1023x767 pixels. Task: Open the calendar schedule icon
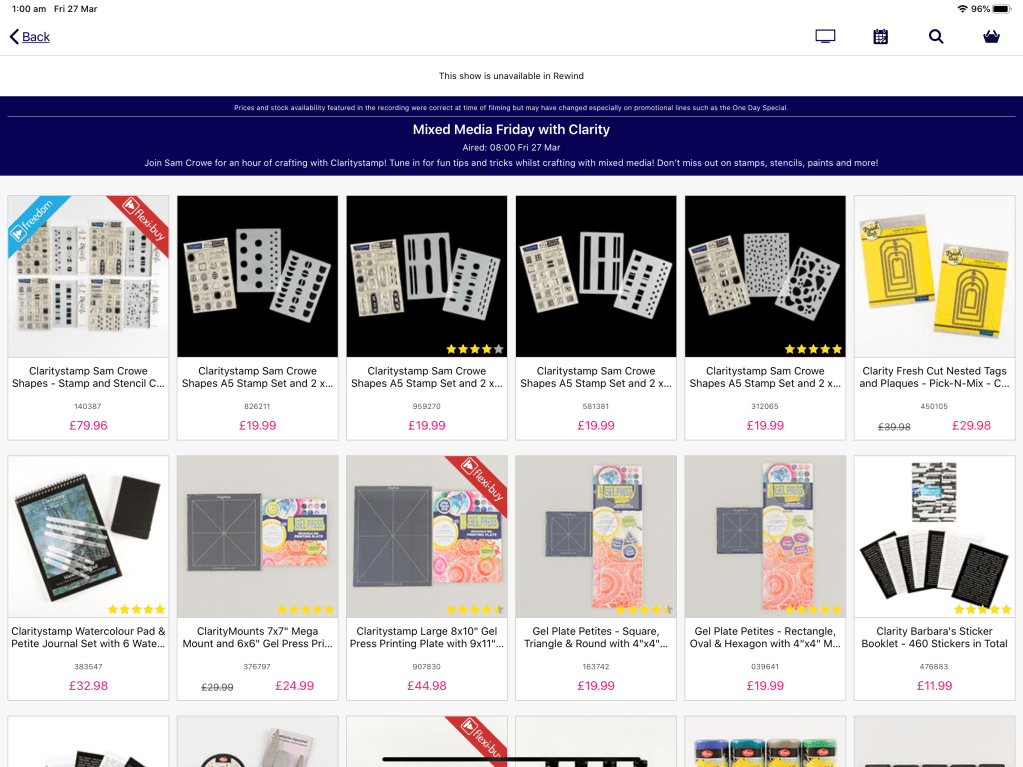coord(881,37)
